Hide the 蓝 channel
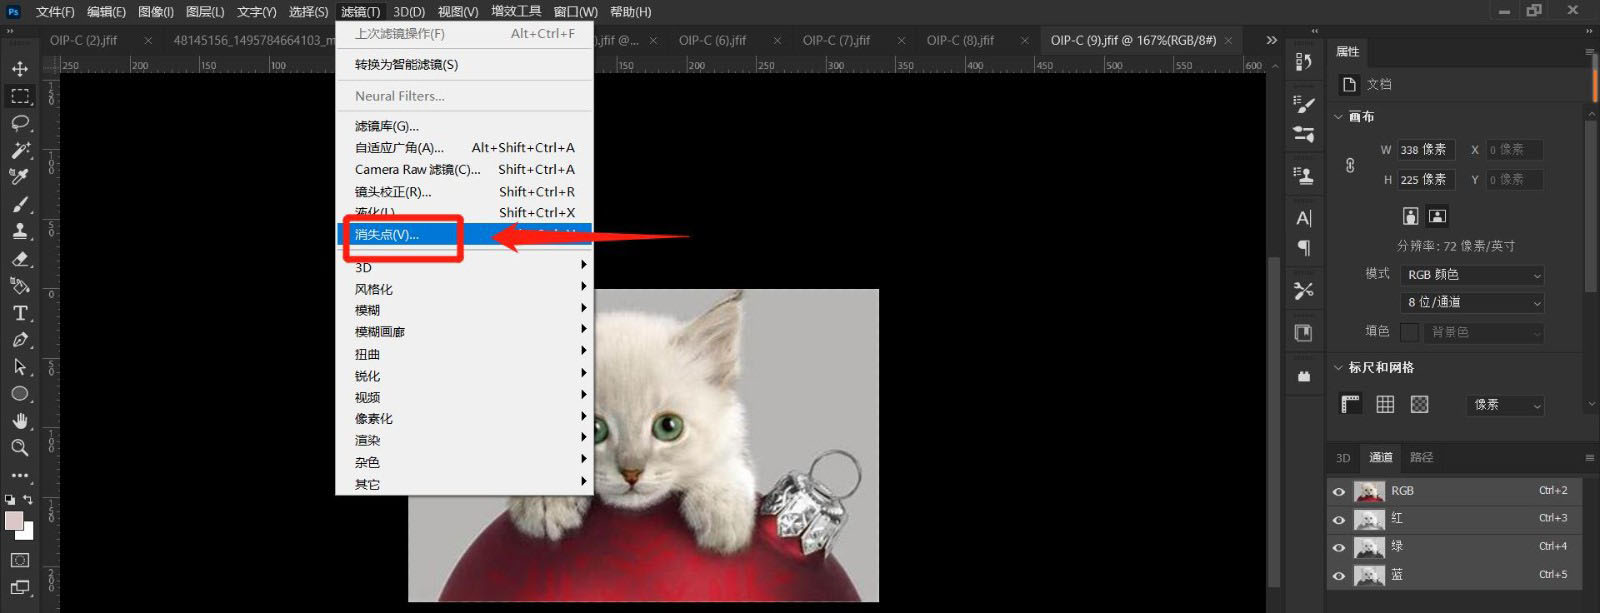Viewport: 1600px width, 613px height. click(x=1338, y=575)
